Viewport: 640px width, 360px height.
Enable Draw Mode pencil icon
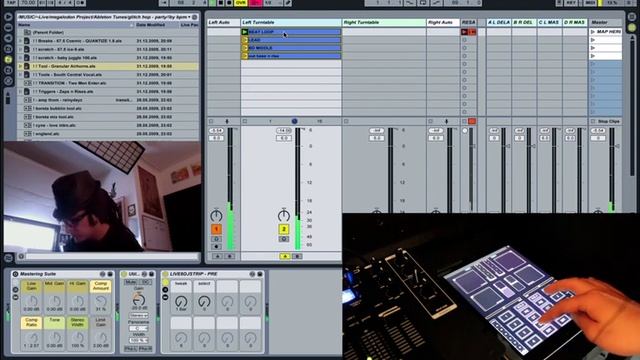pyautogui.click(x=288, y=2)
